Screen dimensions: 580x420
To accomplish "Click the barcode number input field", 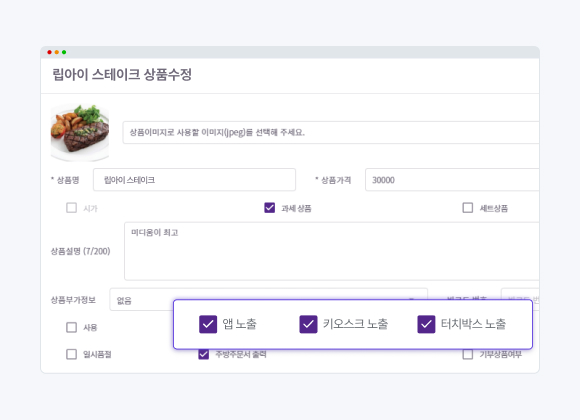I will (x=520, y=294).
